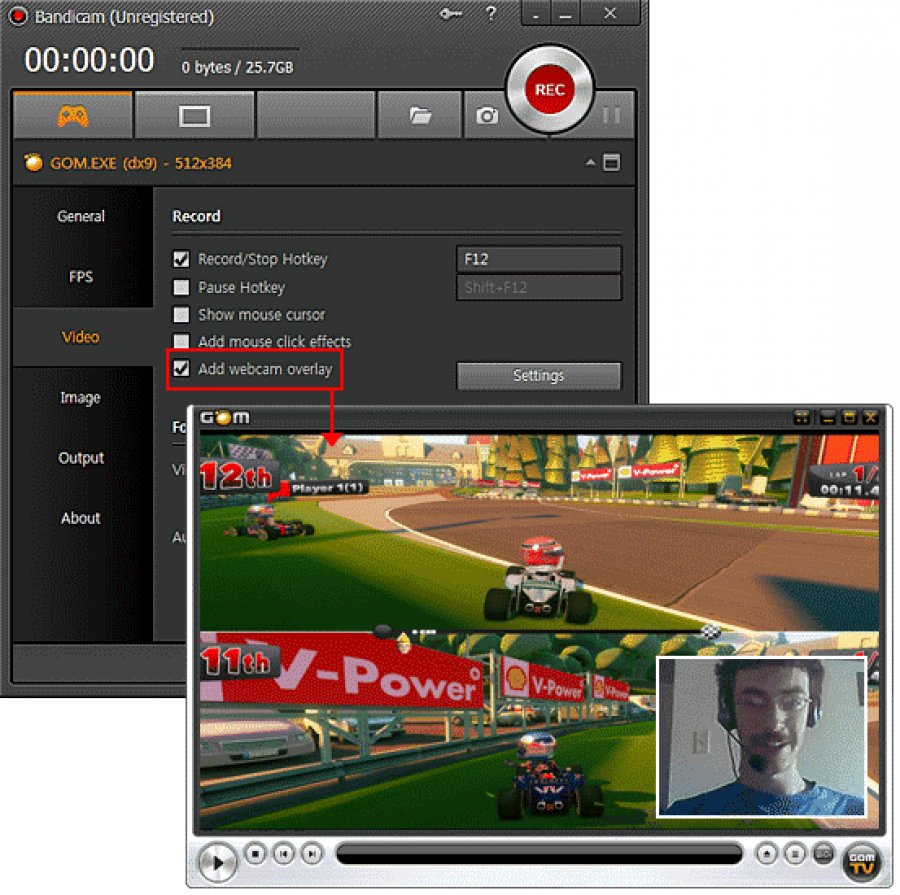Toggle the Show mouse cursor checkbox
The height and width of the screenshot is (895, 900).
click(x=181, y=315)
